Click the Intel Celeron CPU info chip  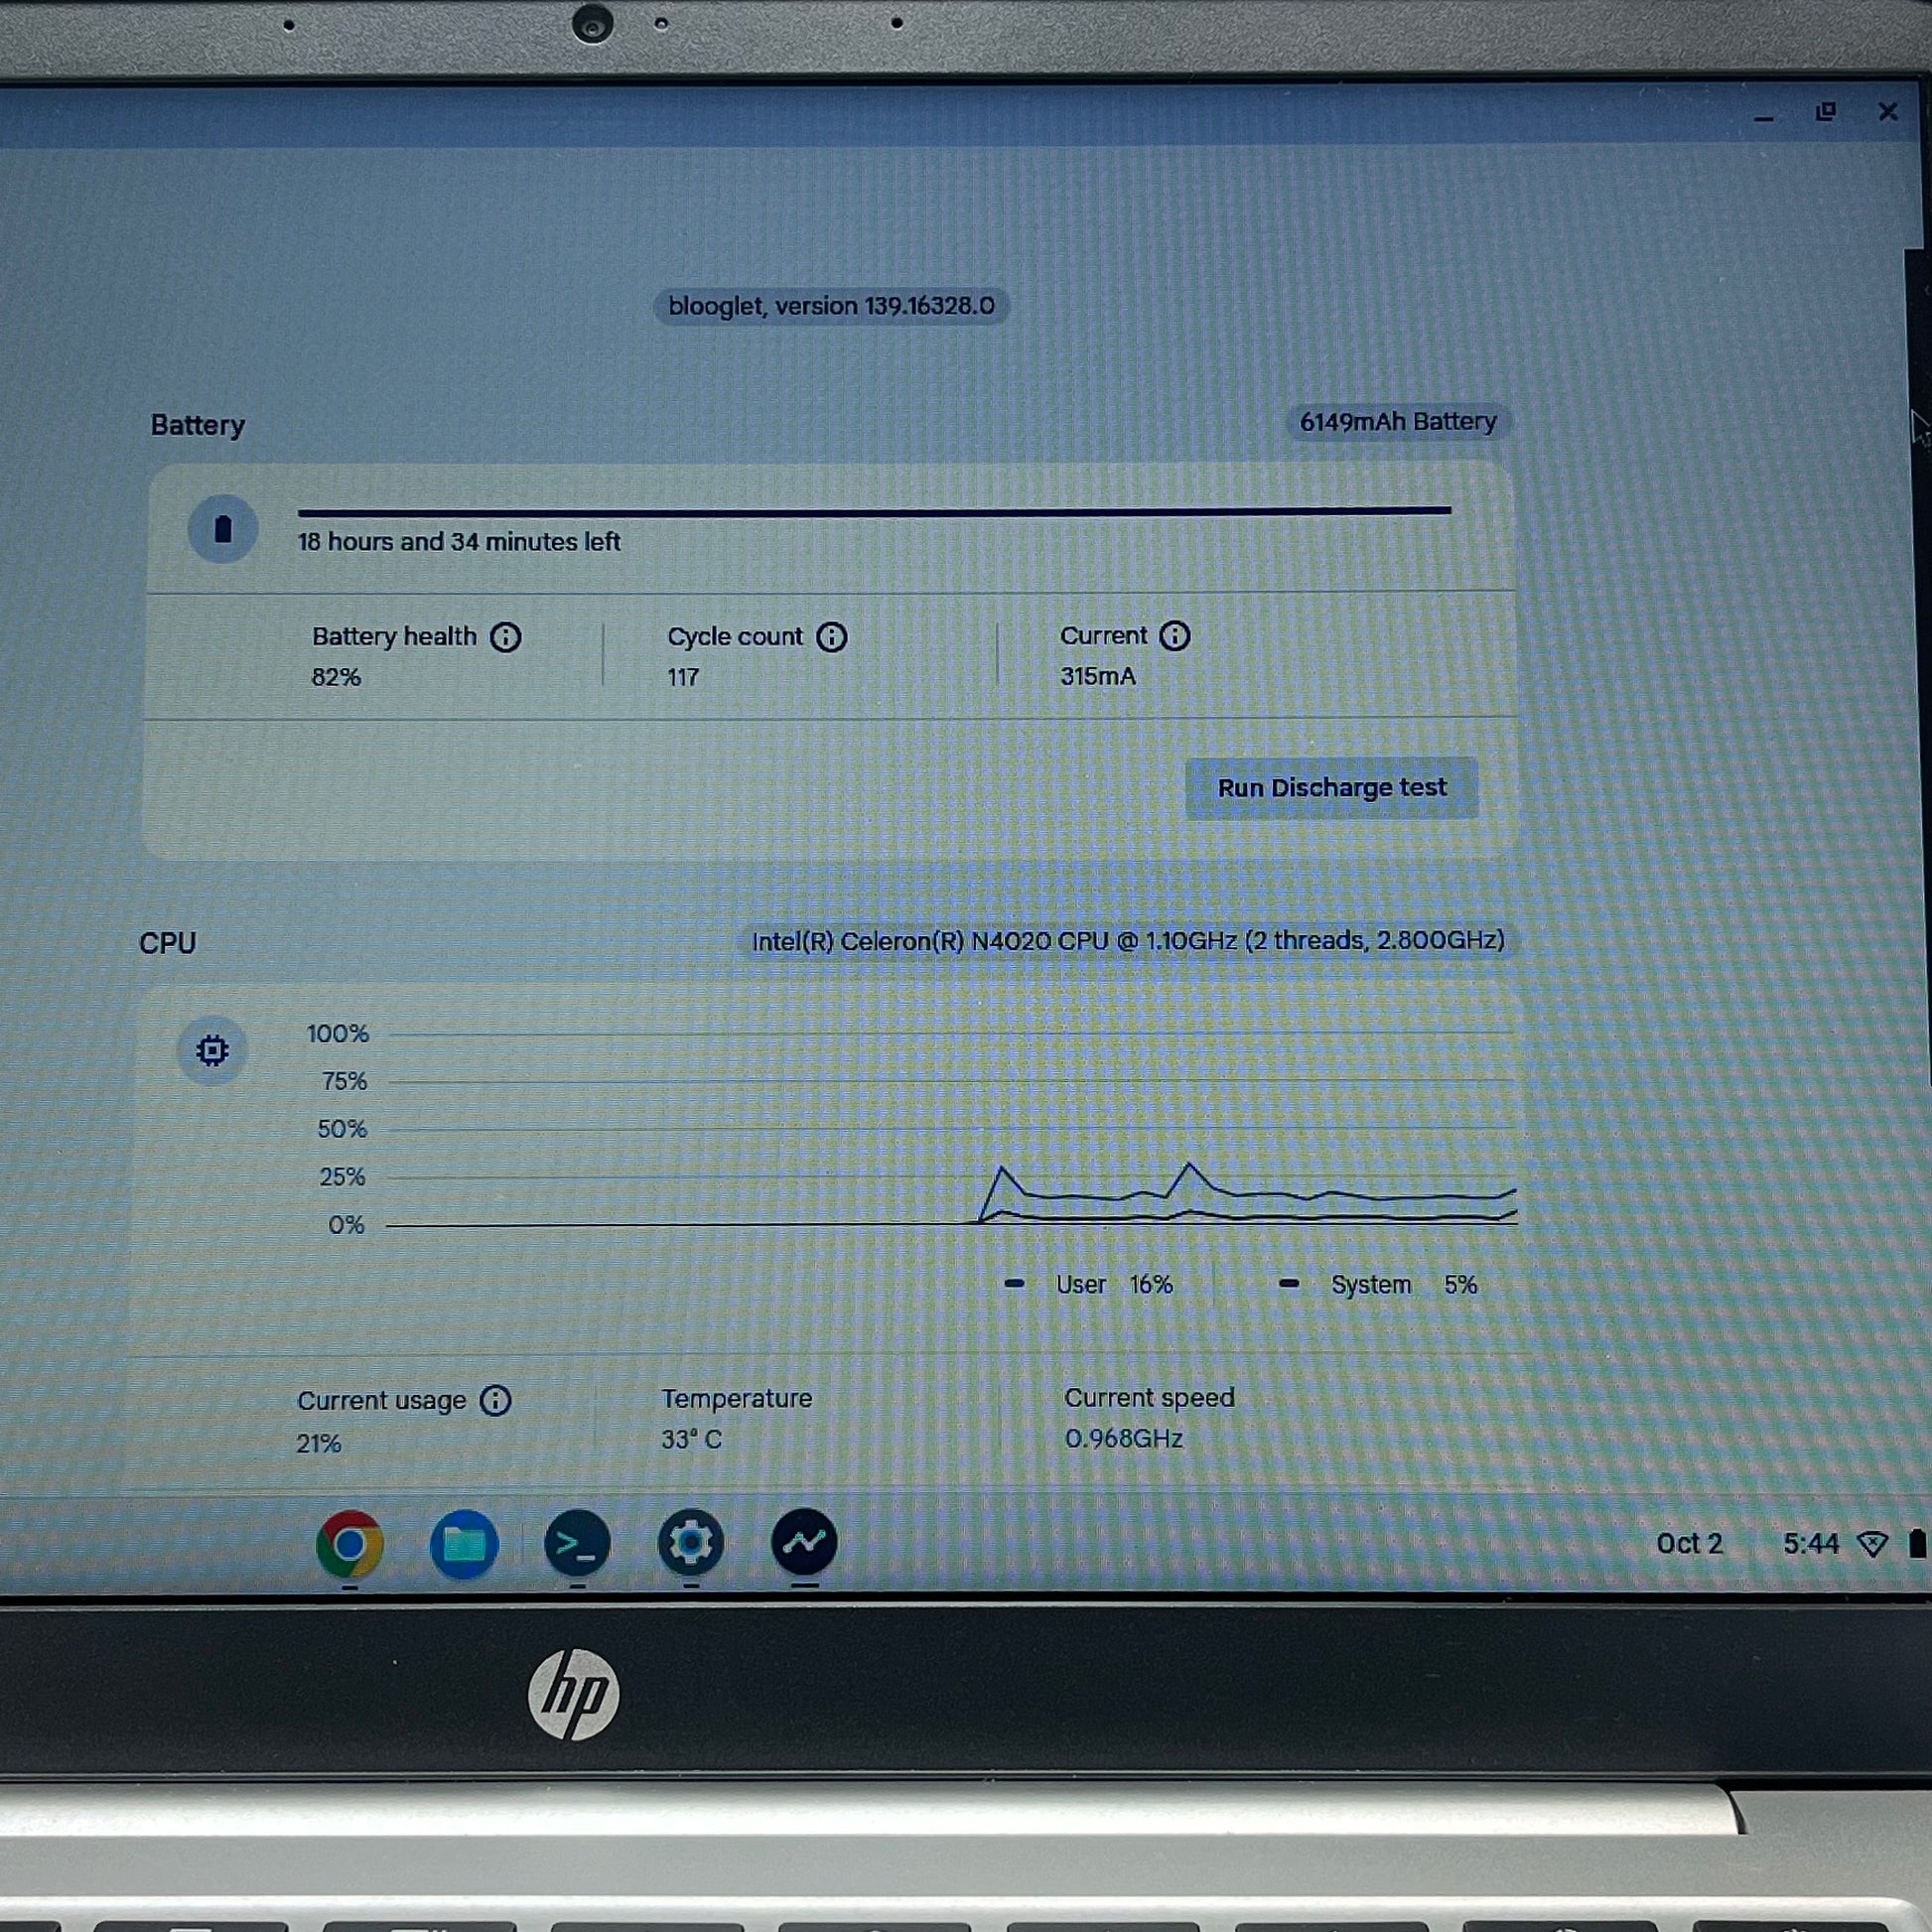coord(1127,941)
